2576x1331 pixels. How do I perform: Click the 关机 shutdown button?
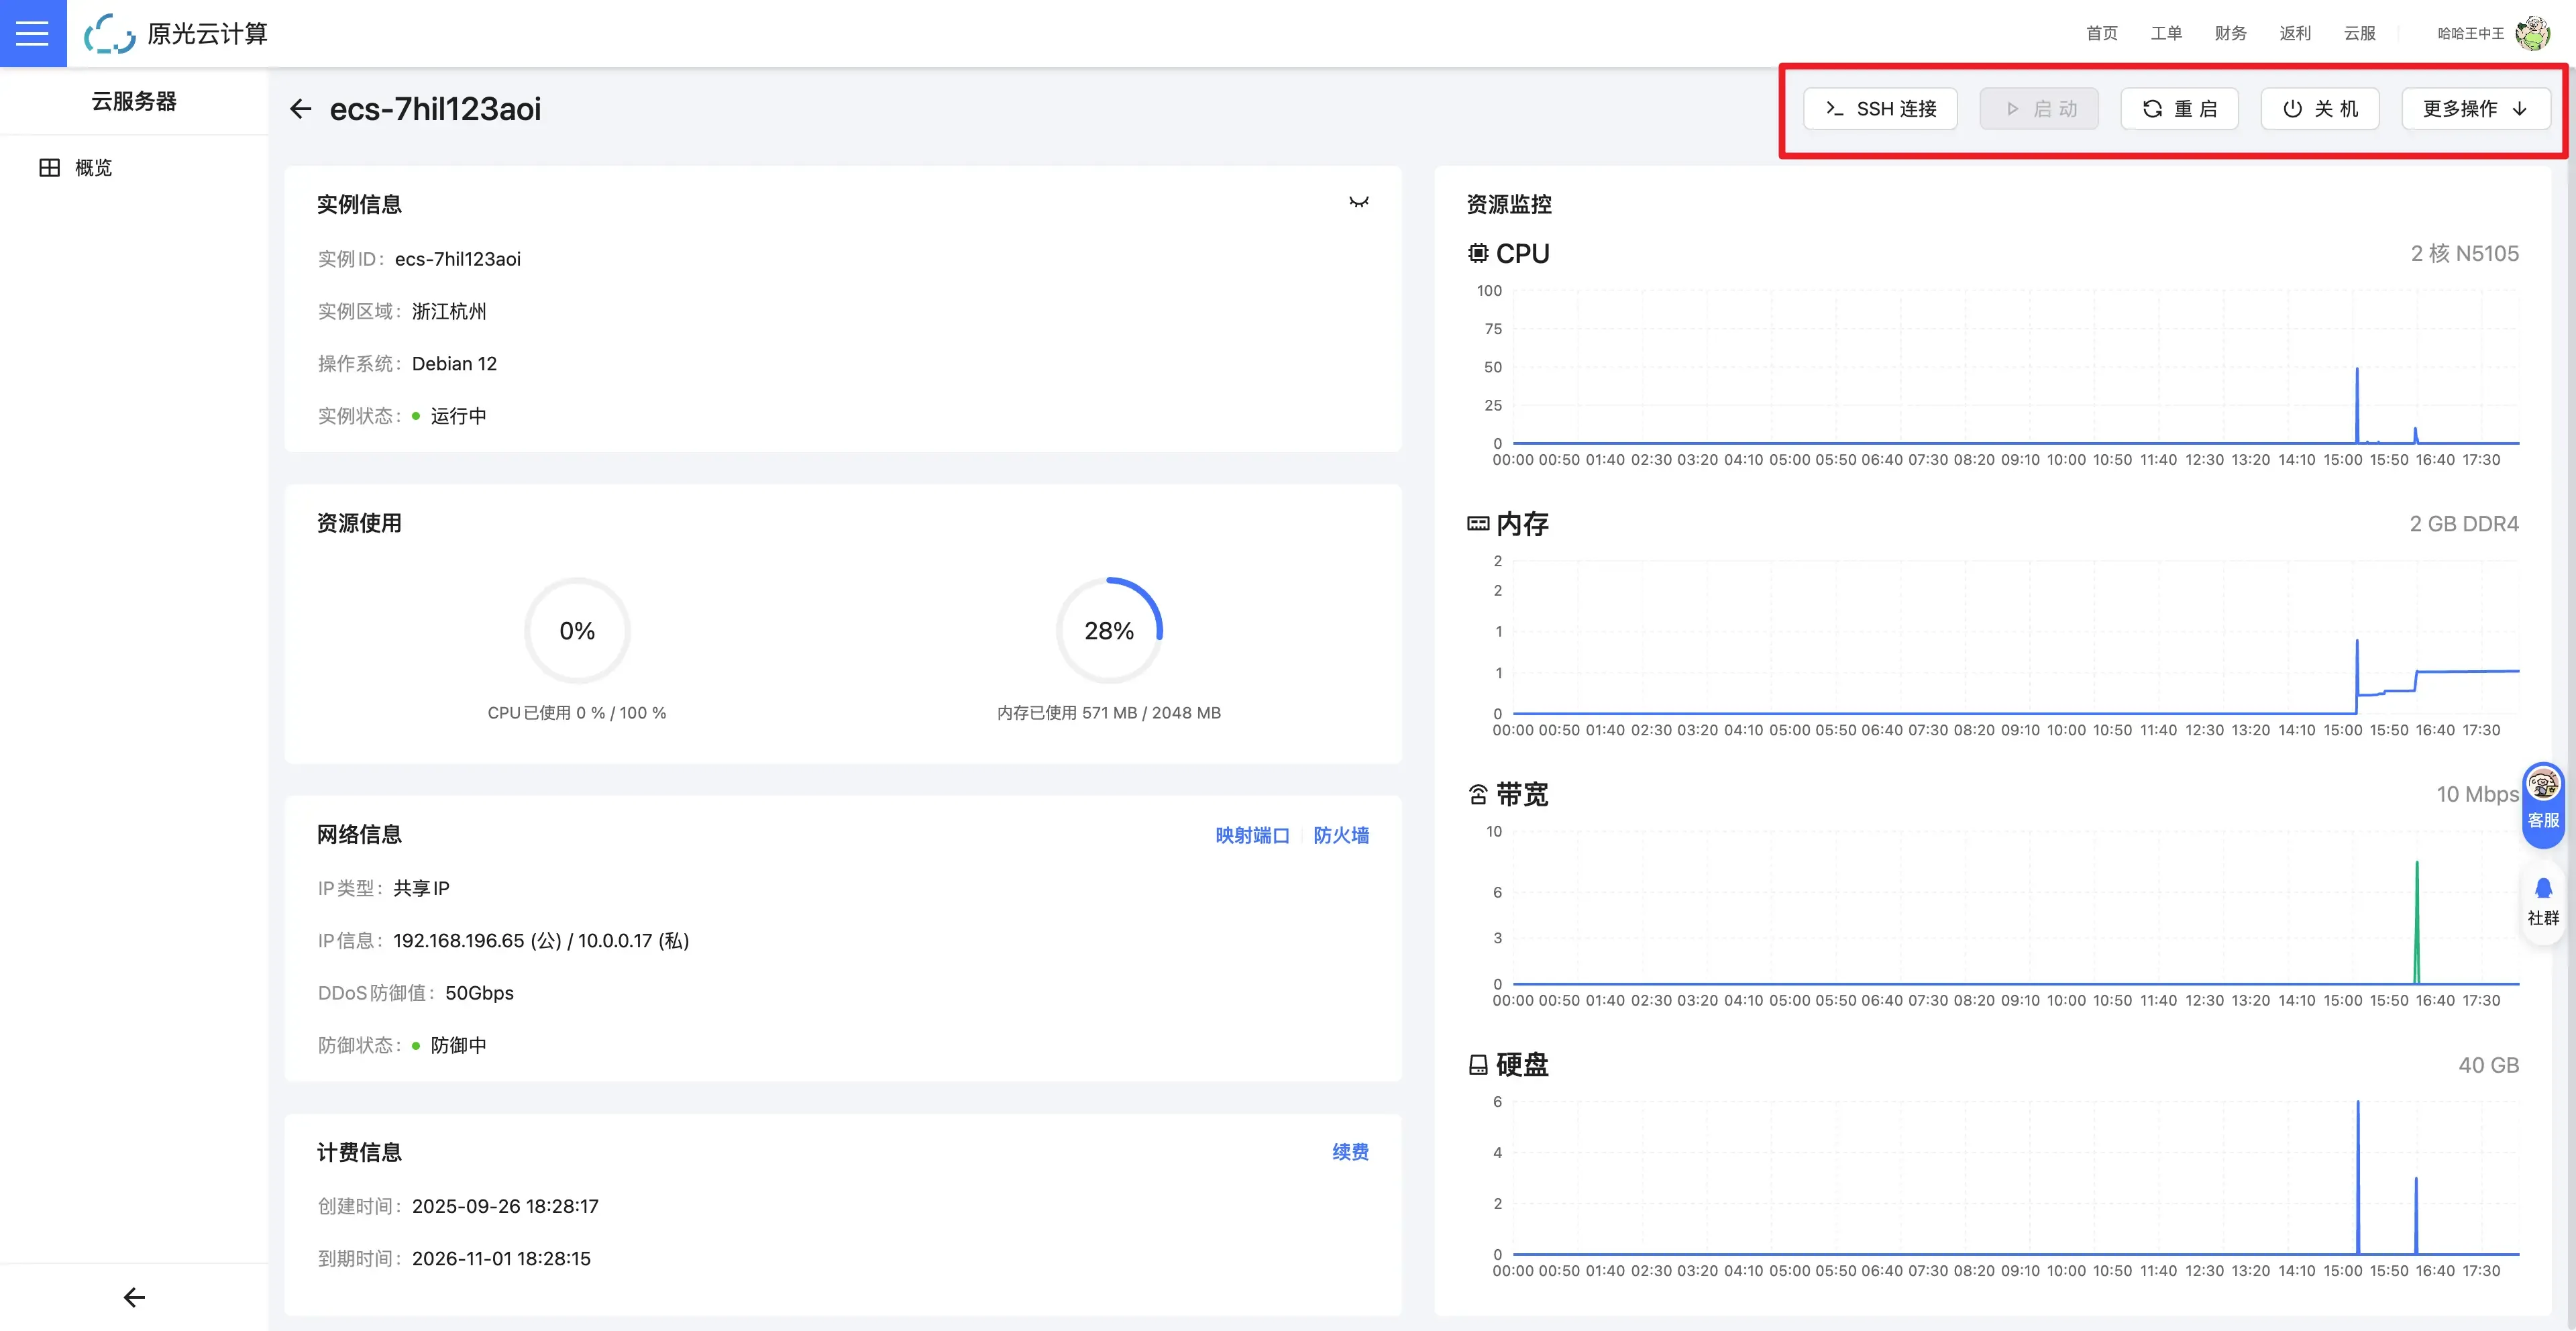coord(2319,109)
